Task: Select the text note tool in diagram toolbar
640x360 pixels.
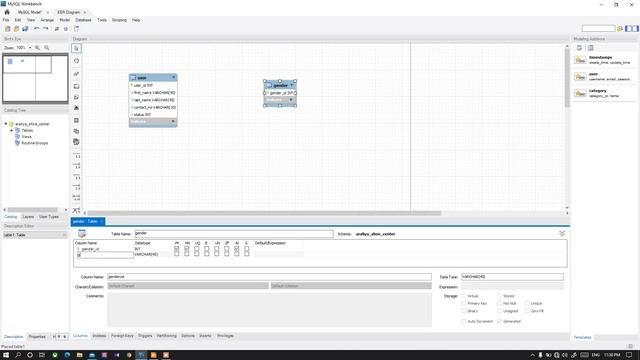Action: [76, 97]
